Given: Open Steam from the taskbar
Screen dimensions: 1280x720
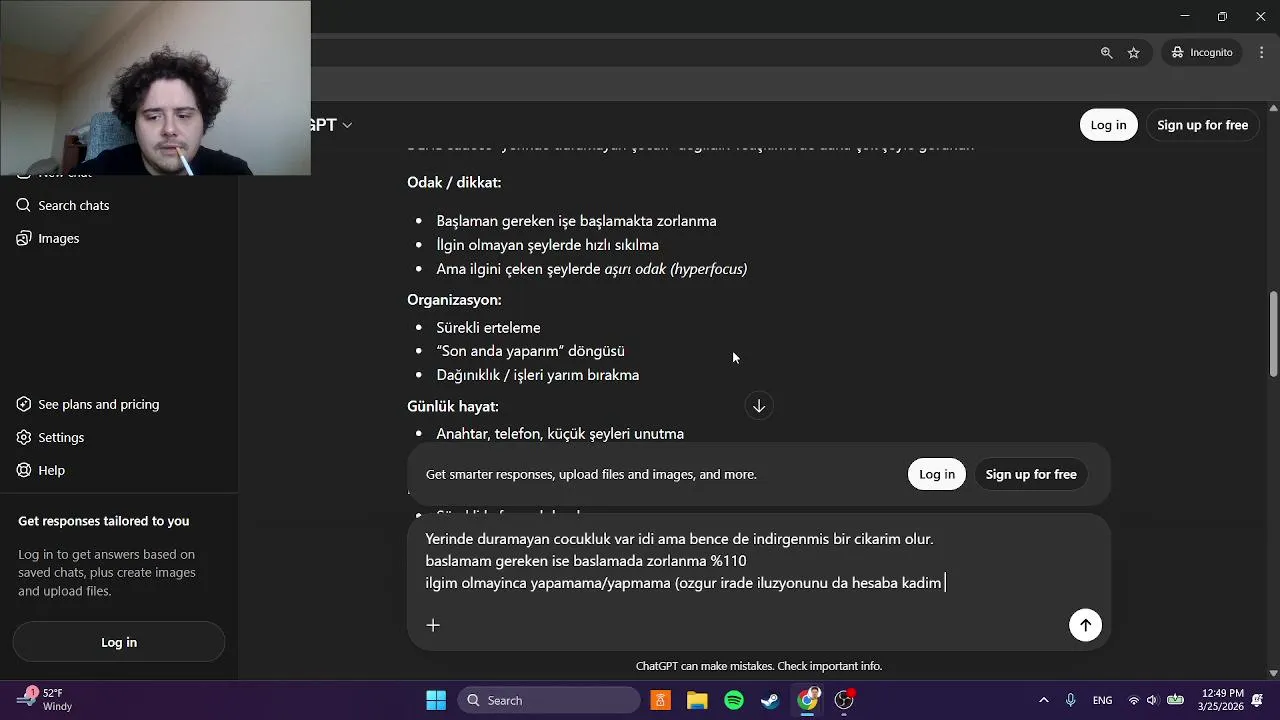Looking at the screenshot, I should tap(770, 700).
